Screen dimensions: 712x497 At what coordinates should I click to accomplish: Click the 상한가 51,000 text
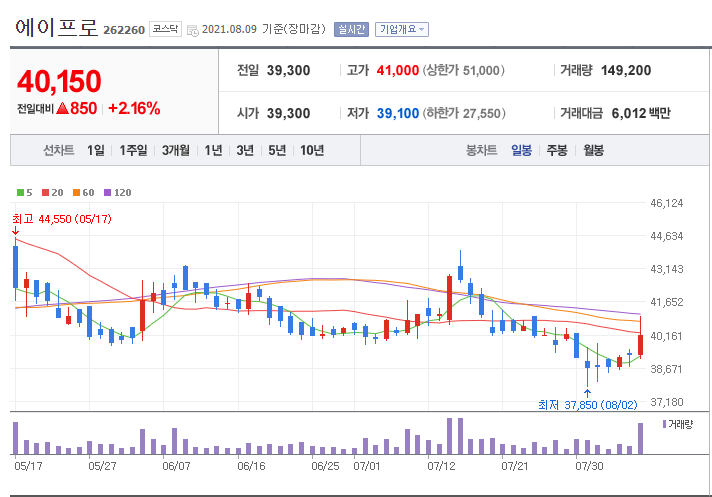tap(464, 70)
